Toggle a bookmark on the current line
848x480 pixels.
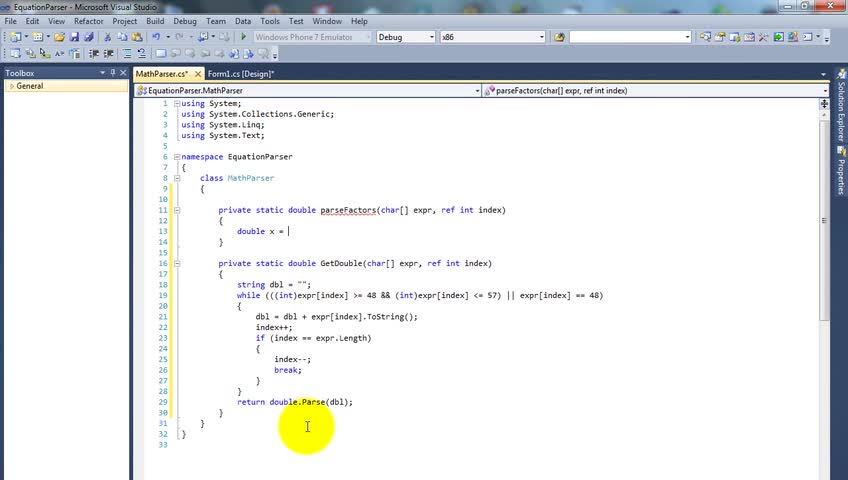click(x=161, y=54)
